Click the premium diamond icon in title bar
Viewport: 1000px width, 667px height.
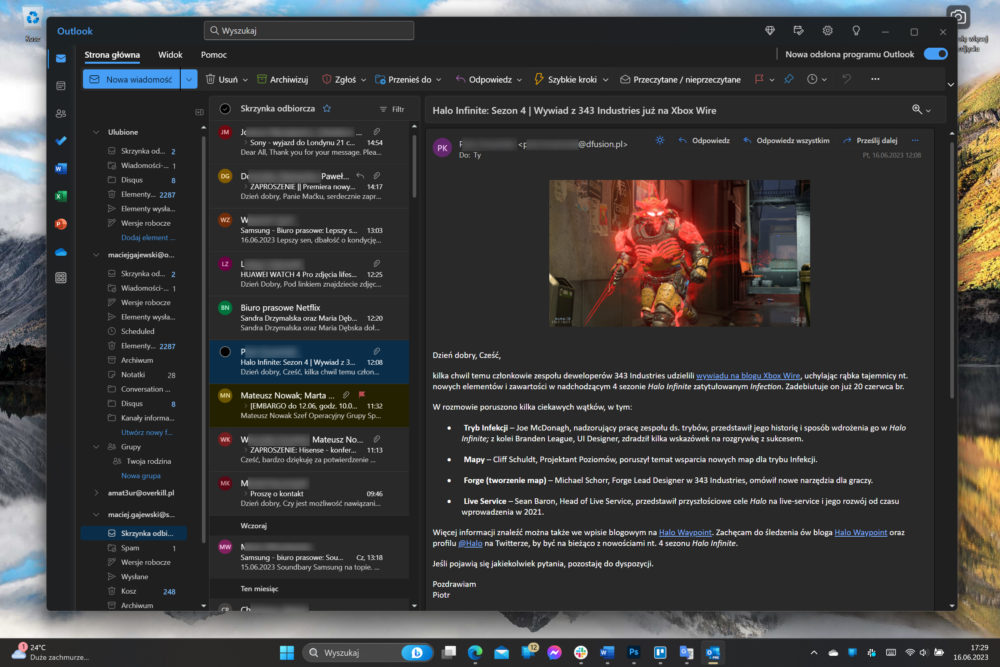click(770, 31)
